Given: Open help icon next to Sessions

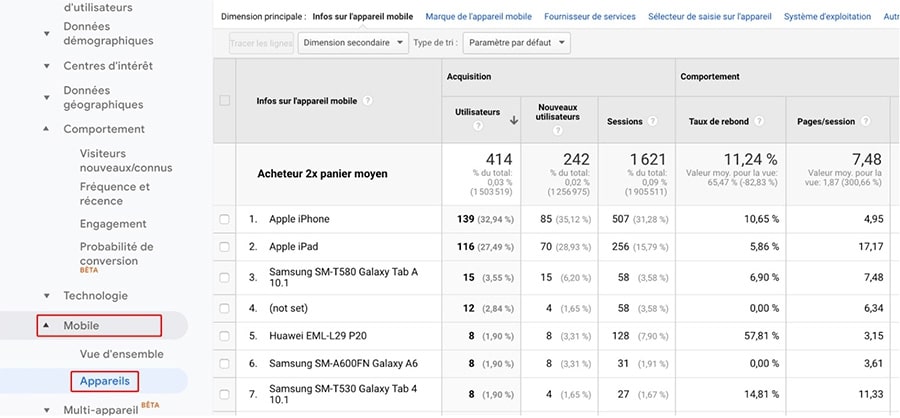Looking at the screenshot, I should coord(652,121).
